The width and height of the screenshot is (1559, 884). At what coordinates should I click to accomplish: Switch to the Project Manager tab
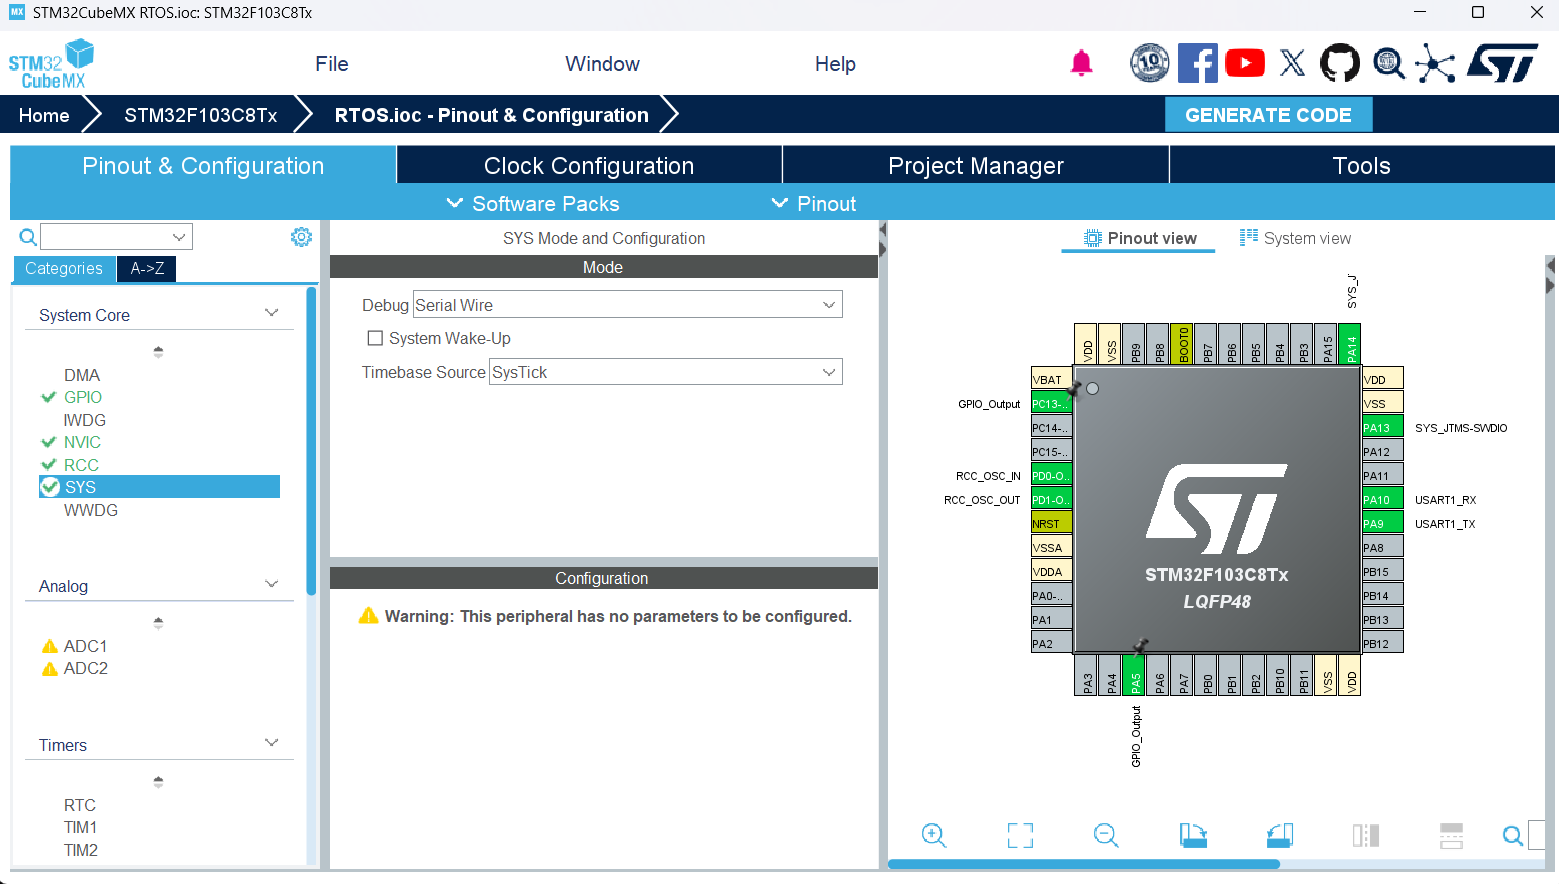[x=976, y=165]
